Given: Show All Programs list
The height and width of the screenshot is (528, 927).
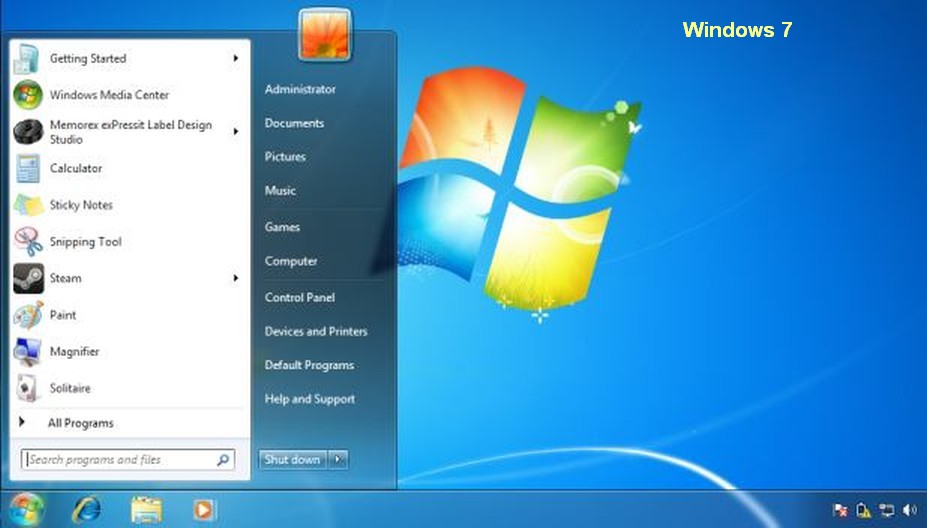Looking at the screenshot, I should click(x=80, y=423).
